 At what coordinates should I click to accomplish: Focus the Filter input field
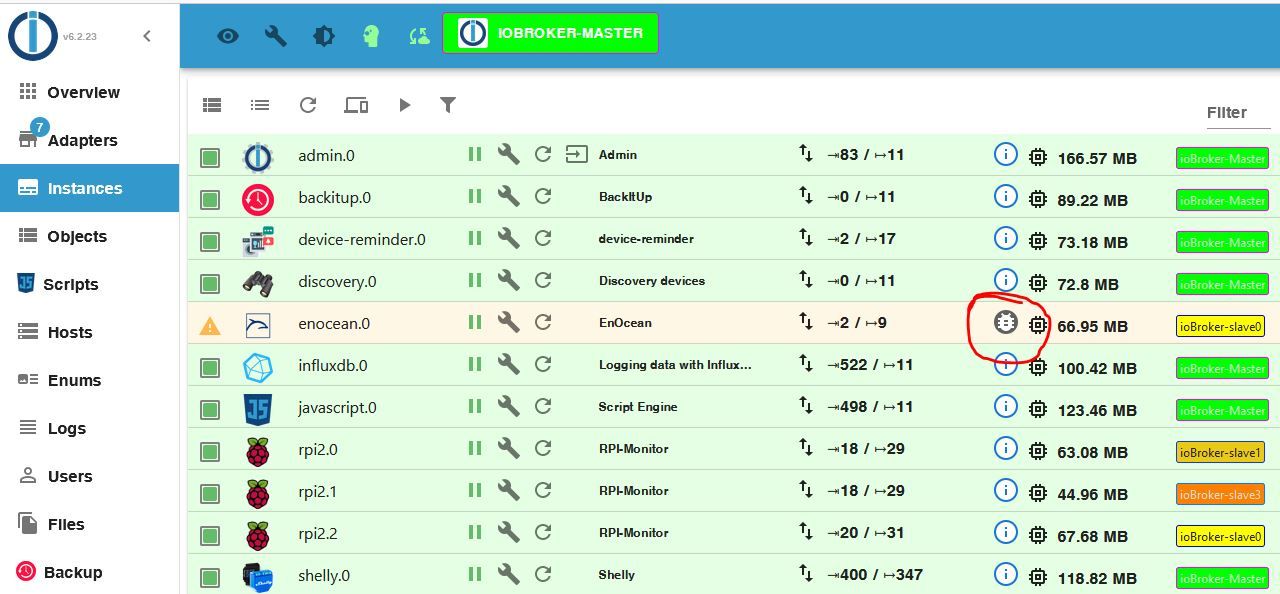(x=1238, y=113)
